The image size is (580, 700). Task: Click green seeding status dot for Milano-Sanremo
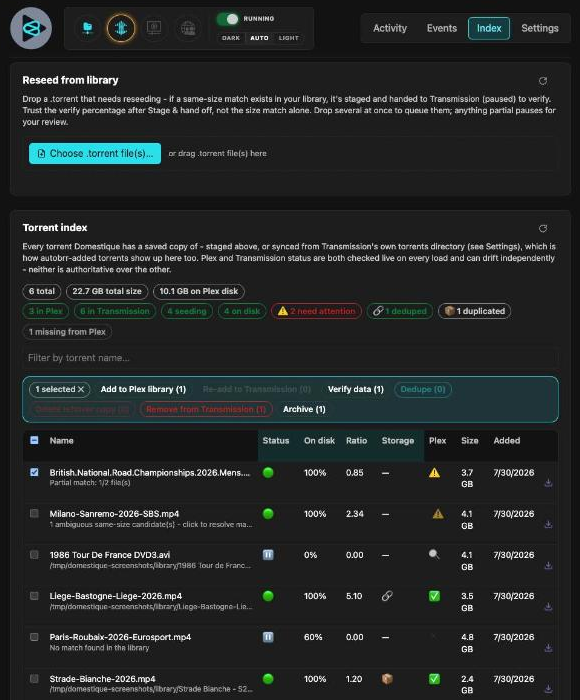(x=268, y=514)
